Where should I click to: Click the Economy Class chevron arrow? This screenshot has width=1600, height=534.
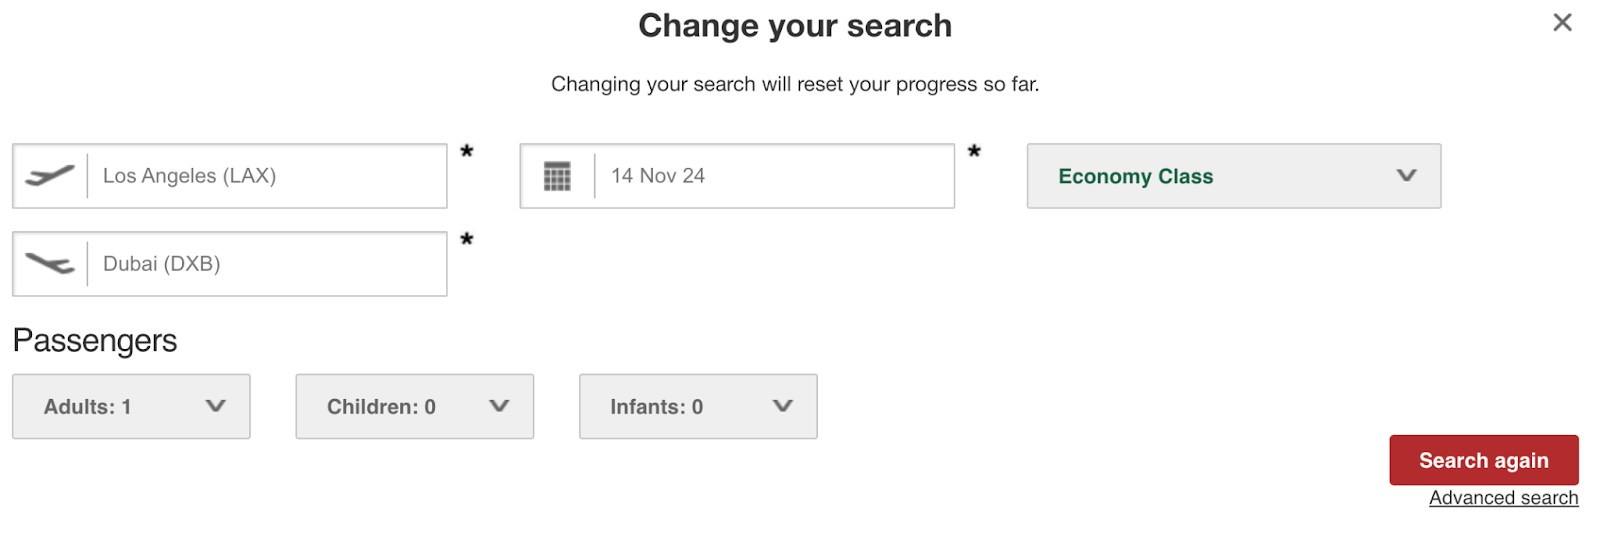click(1406, 176)
